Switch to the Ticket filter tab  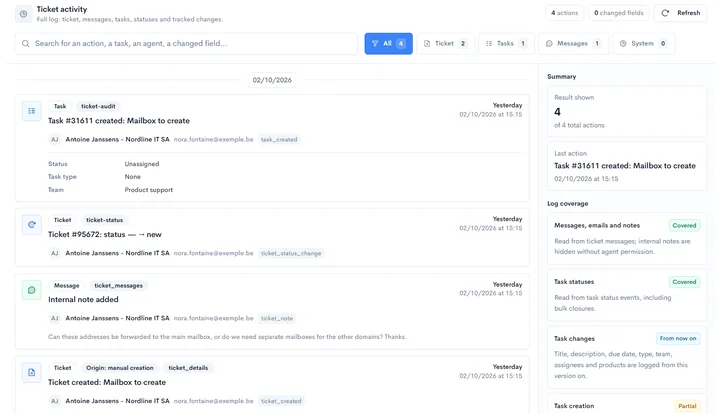point(445,44)
